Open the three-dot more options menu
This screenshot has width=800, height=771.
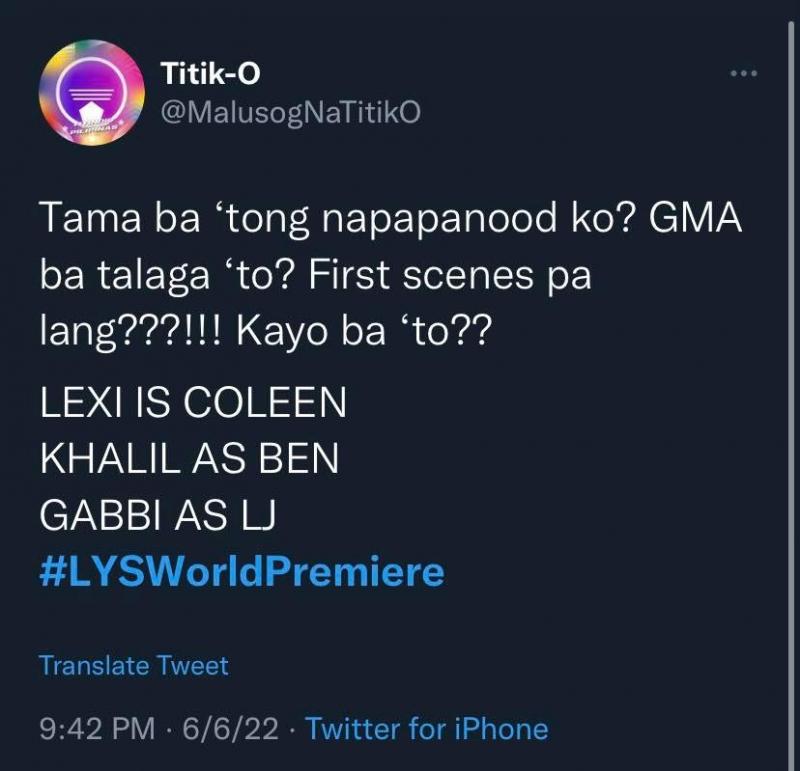tap(742, 76)
